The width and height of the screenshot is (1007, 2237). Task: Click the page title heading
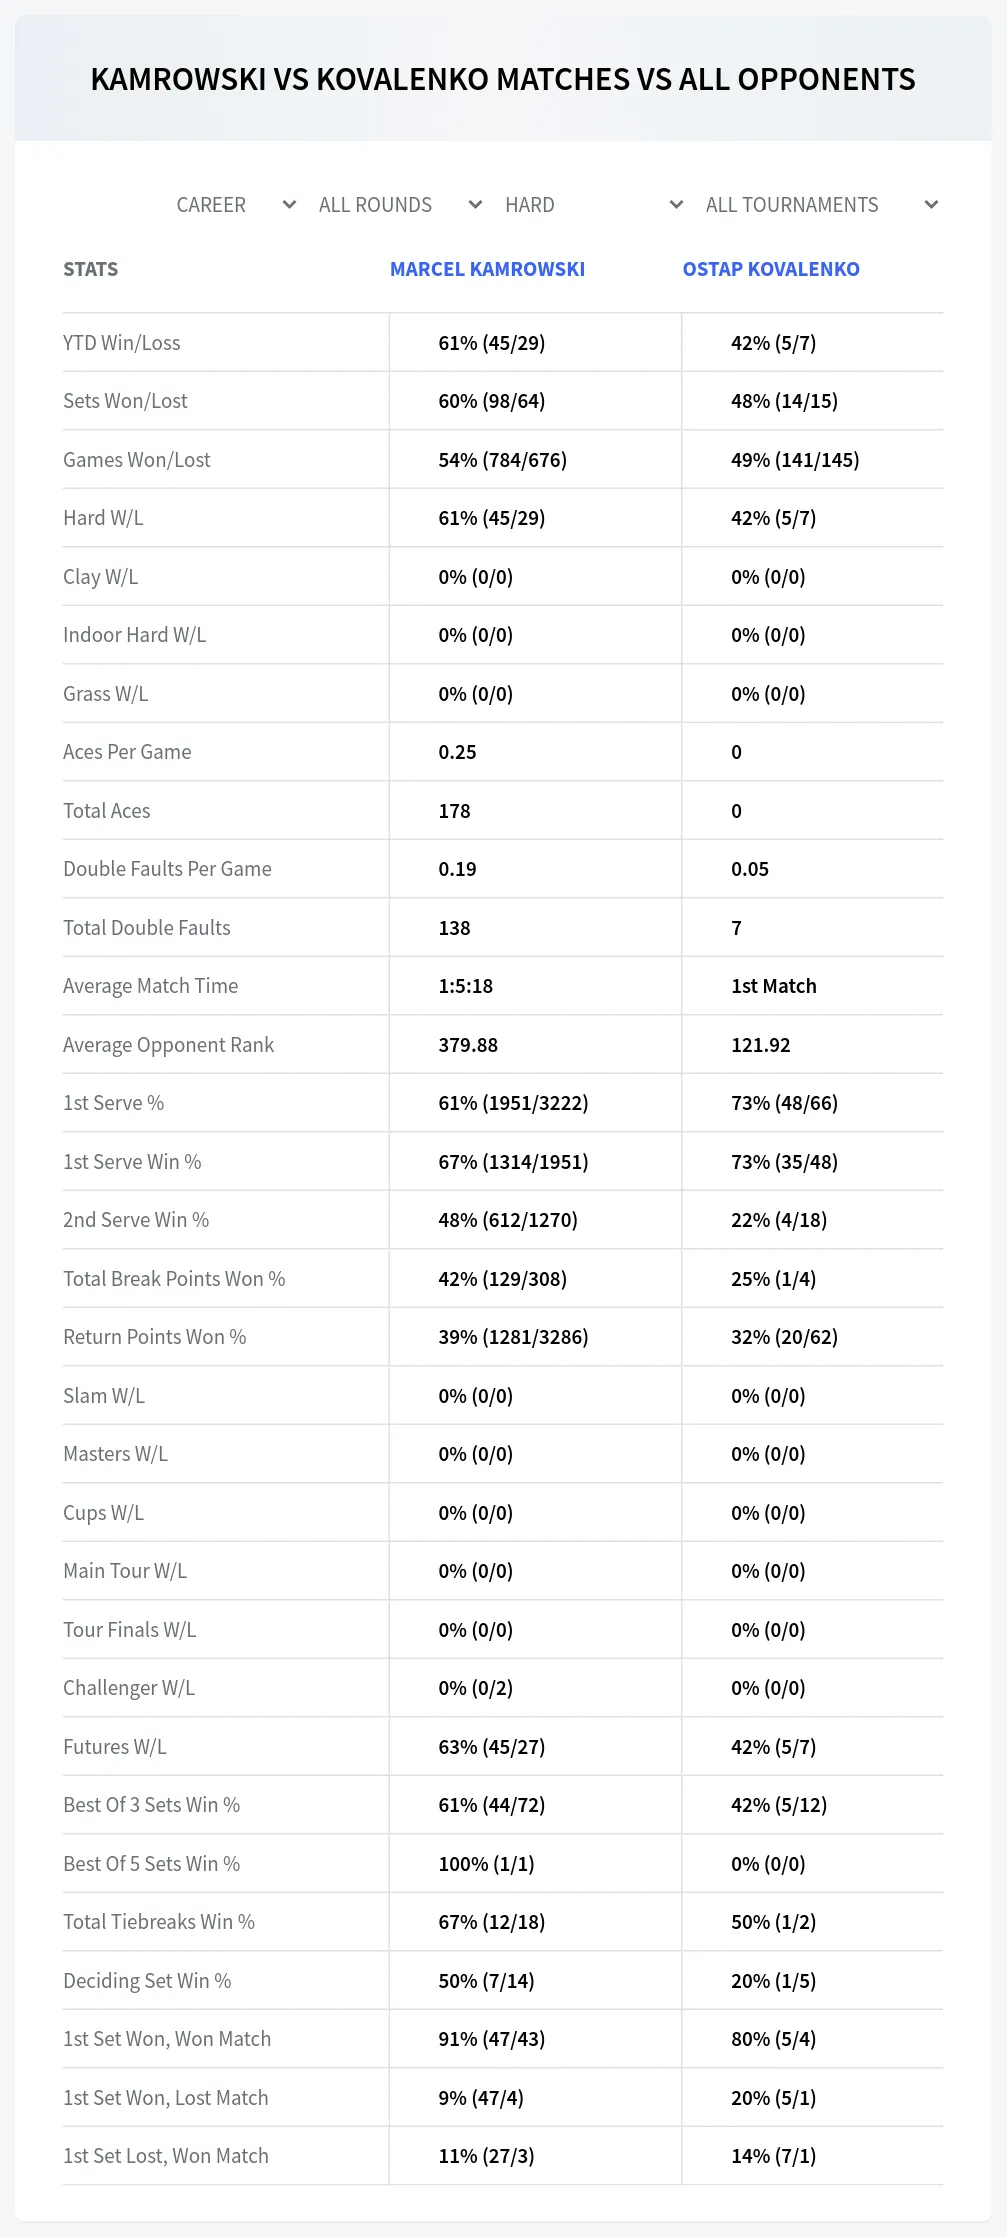click(503, 79)
